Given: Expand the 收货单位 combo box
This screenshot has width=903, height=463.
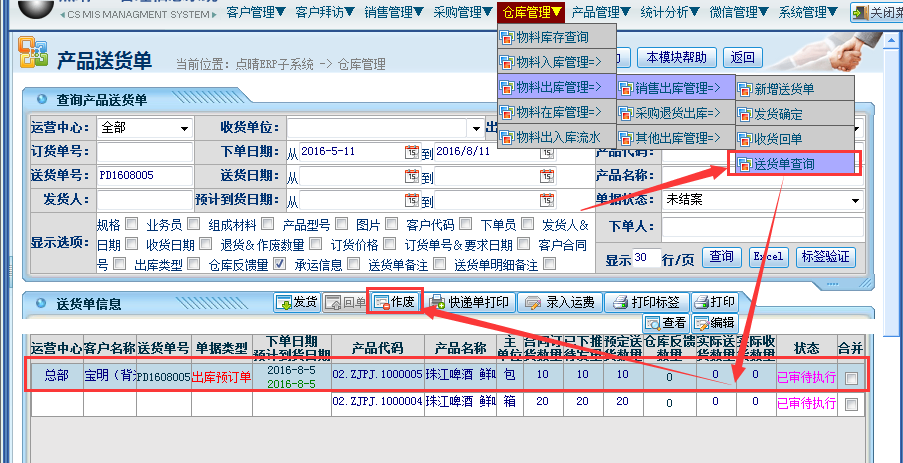Looking at the screenshot, I should pyautogui.click(x=475, y=128).
